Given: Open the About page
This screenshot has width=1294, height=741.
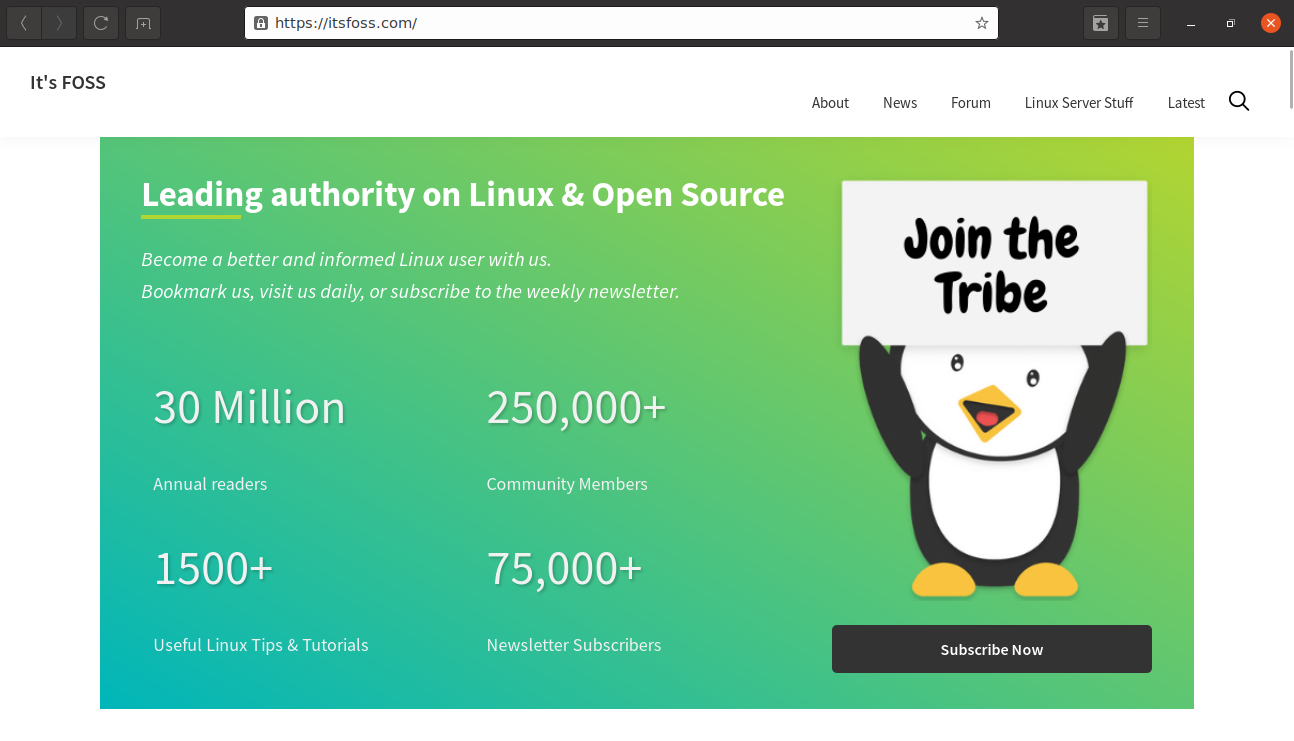Looking at the screenshot, I should [x=830, y=102].
